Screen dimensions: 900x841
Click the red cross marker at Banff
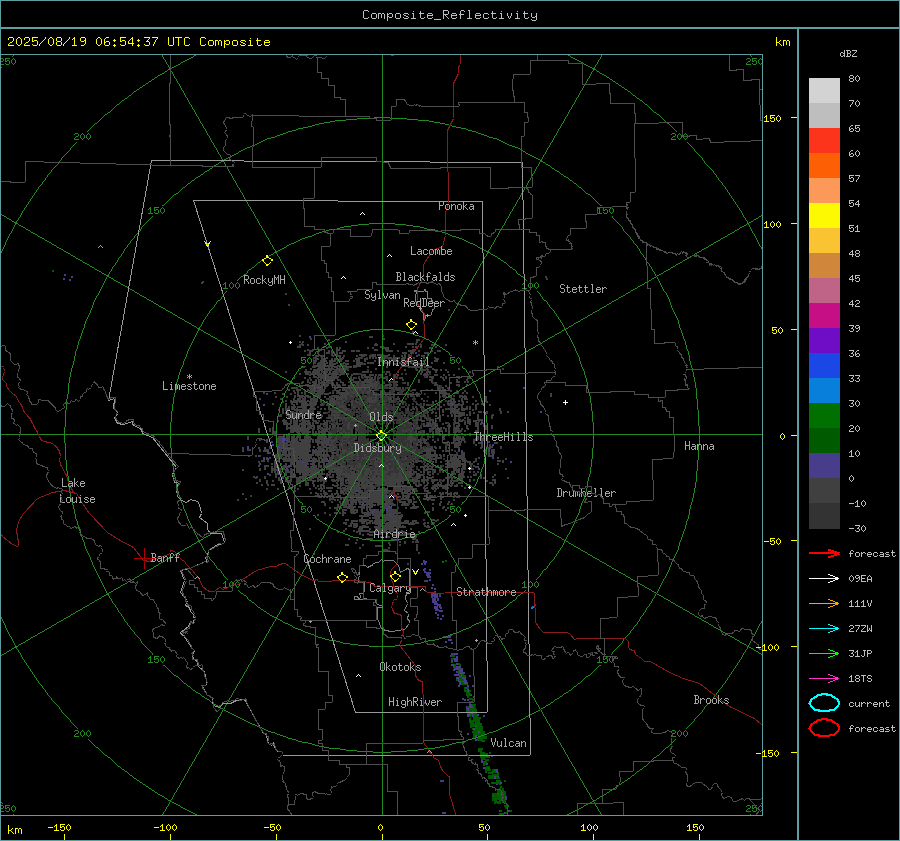click(143, 558)
